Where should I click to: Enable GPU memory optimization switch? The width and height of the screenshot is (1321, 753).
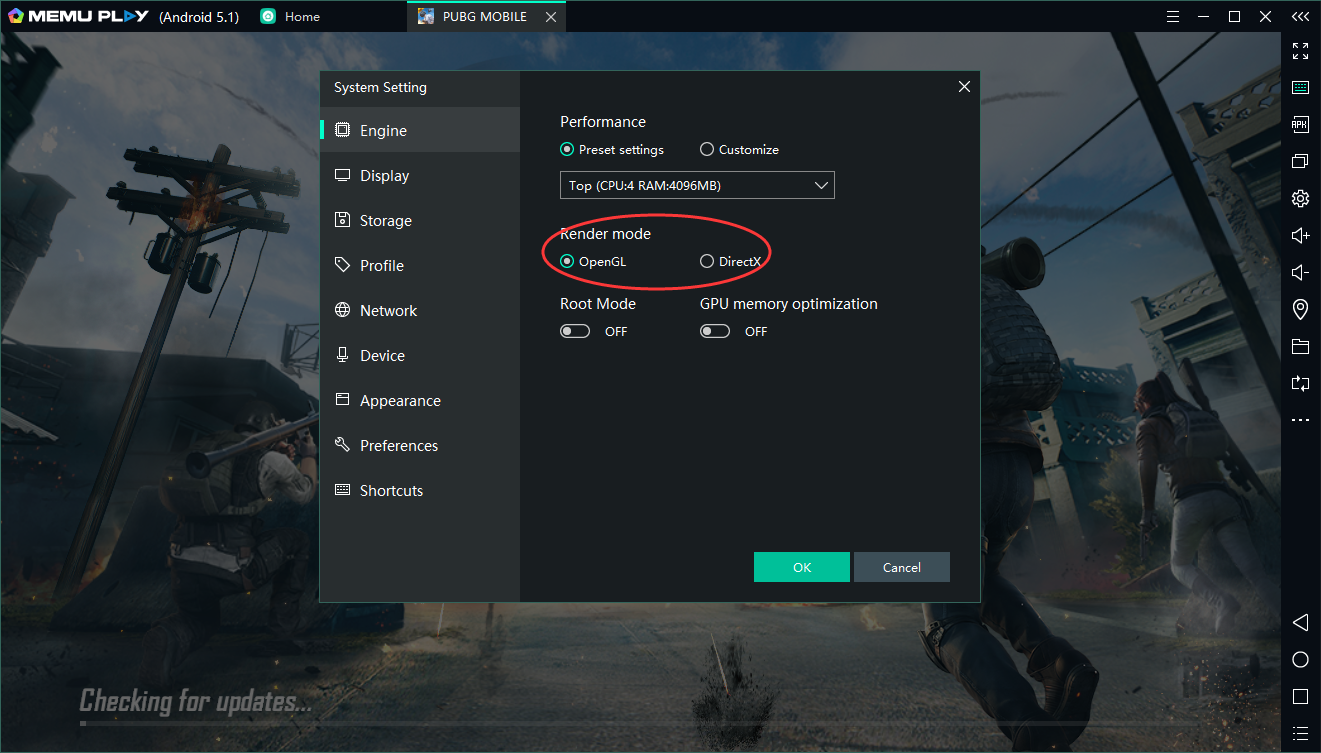coord(715,331)
